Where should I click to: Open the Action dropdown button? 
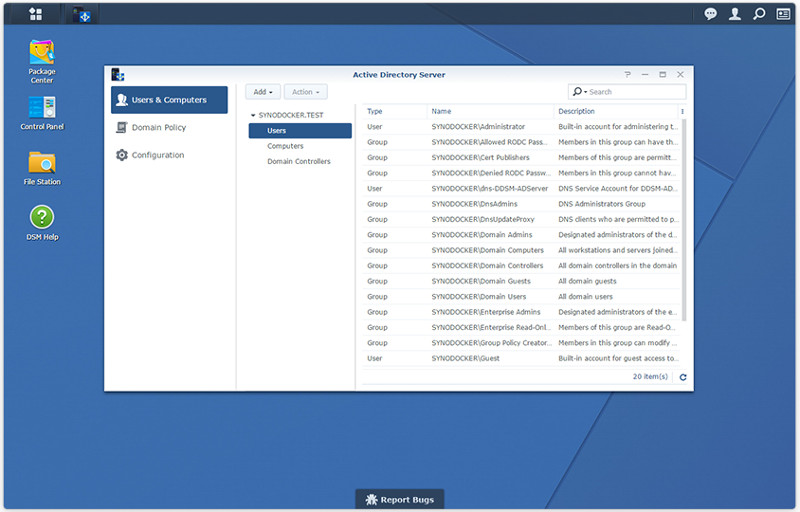pyautogui.click(x=306, y=92)
